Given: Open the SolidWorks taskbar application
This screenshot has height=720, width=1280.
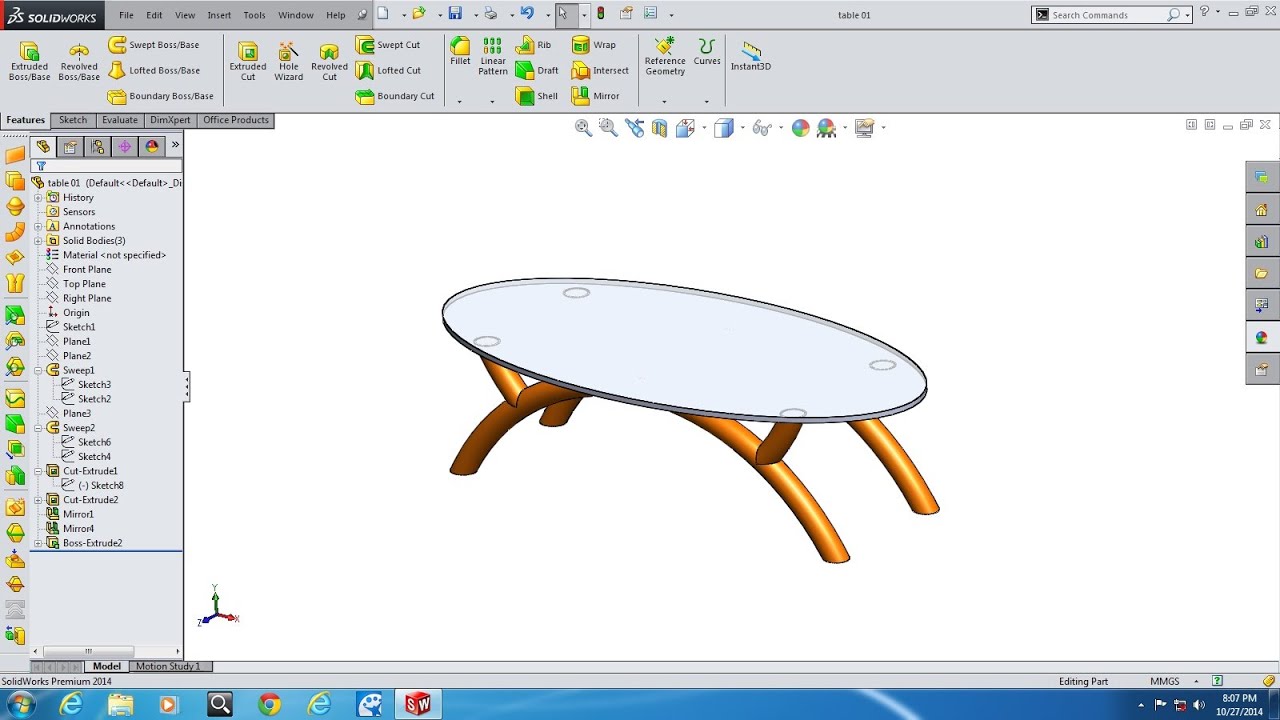Looking at the screenshot, I should pyautogui.click(x=418, y=704).
